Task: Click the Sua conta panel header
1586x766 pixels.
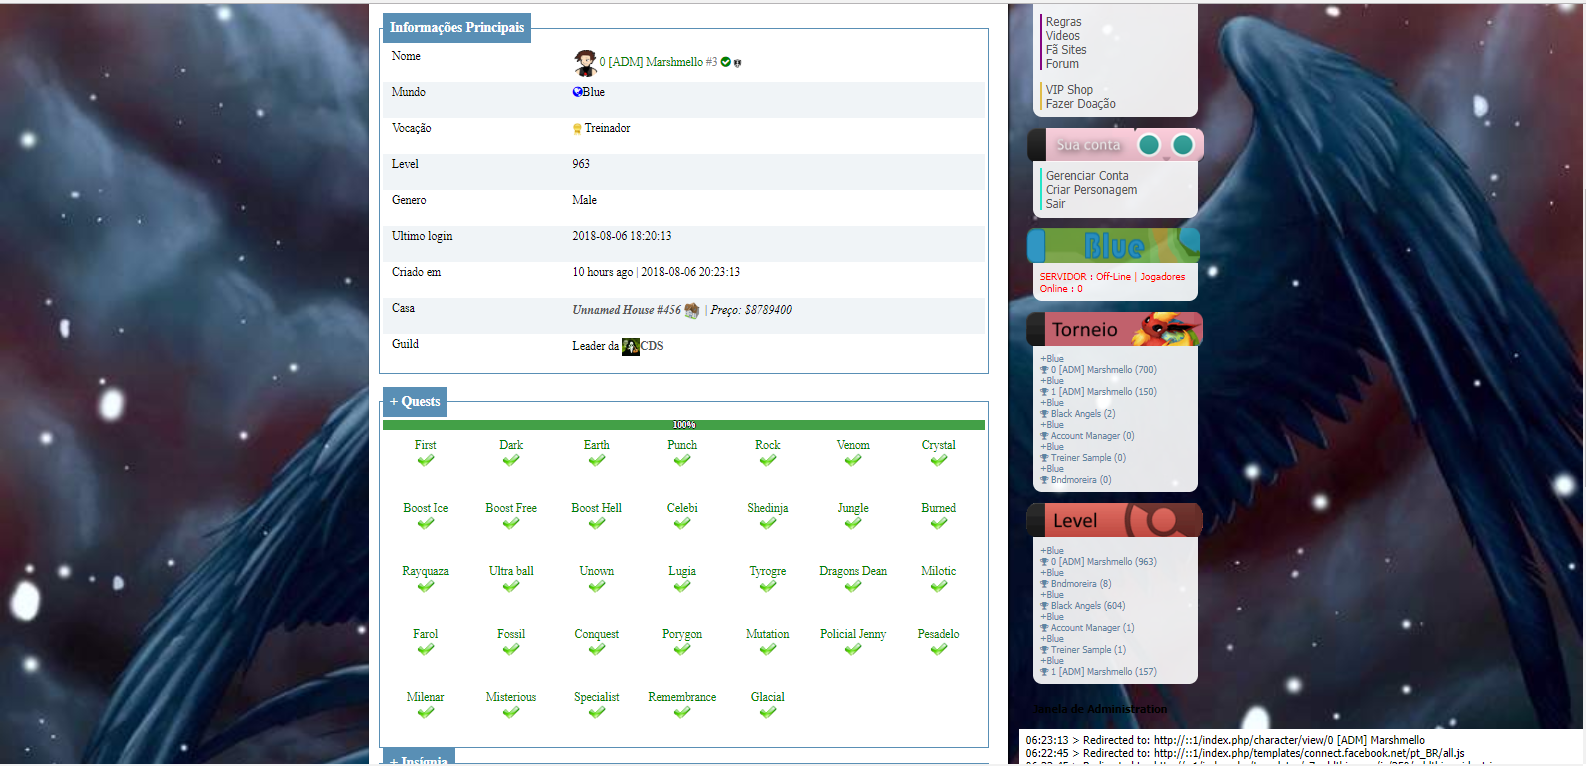Action: pyautogui.click(x=1115, y=145)
